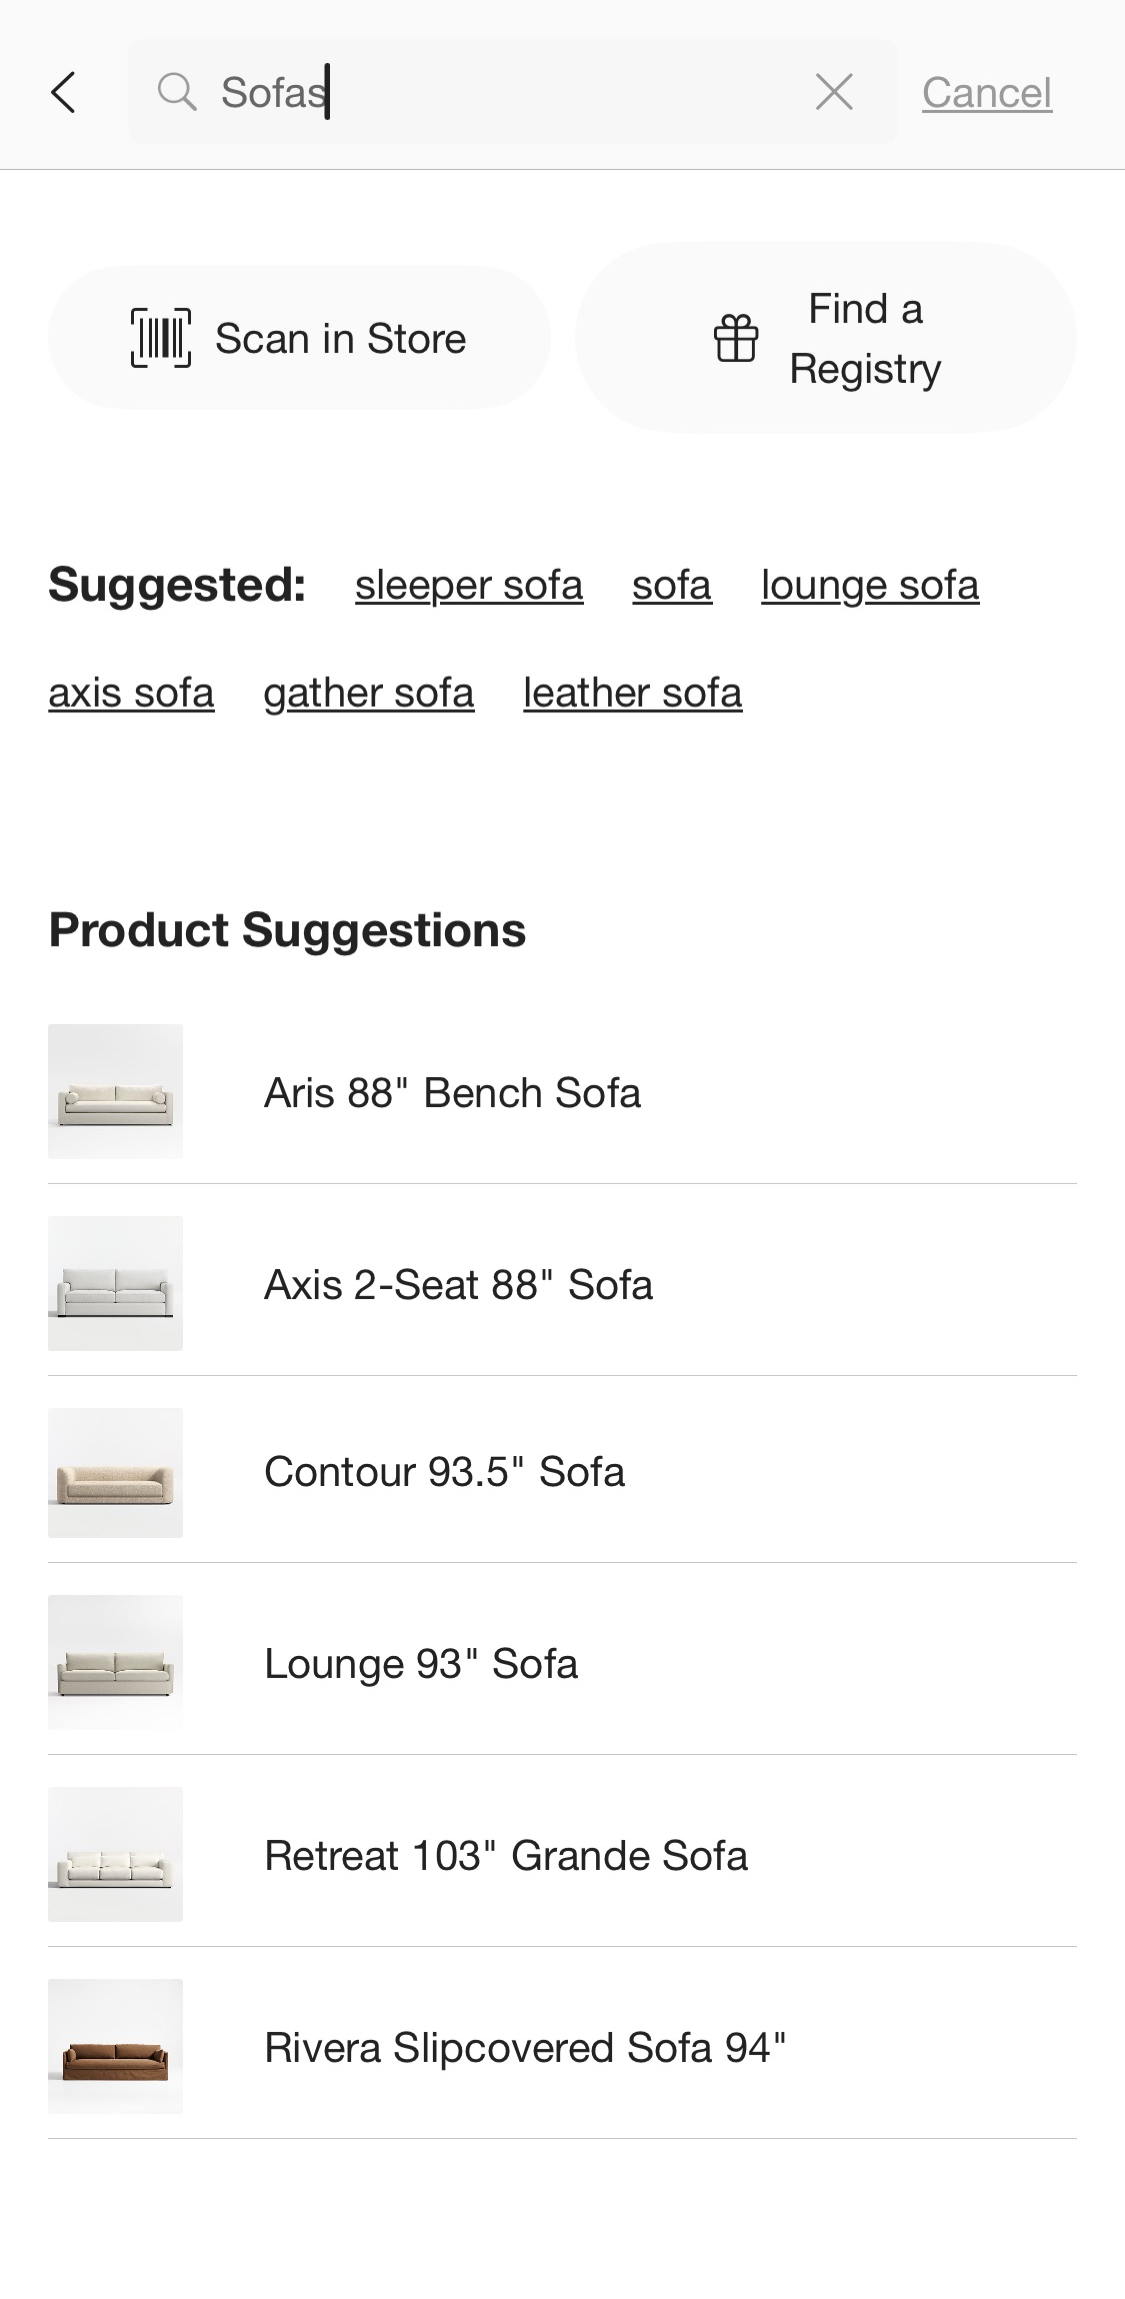
Task: Select the 'sleeper sofa' suggestion
Action: (469, 586)
